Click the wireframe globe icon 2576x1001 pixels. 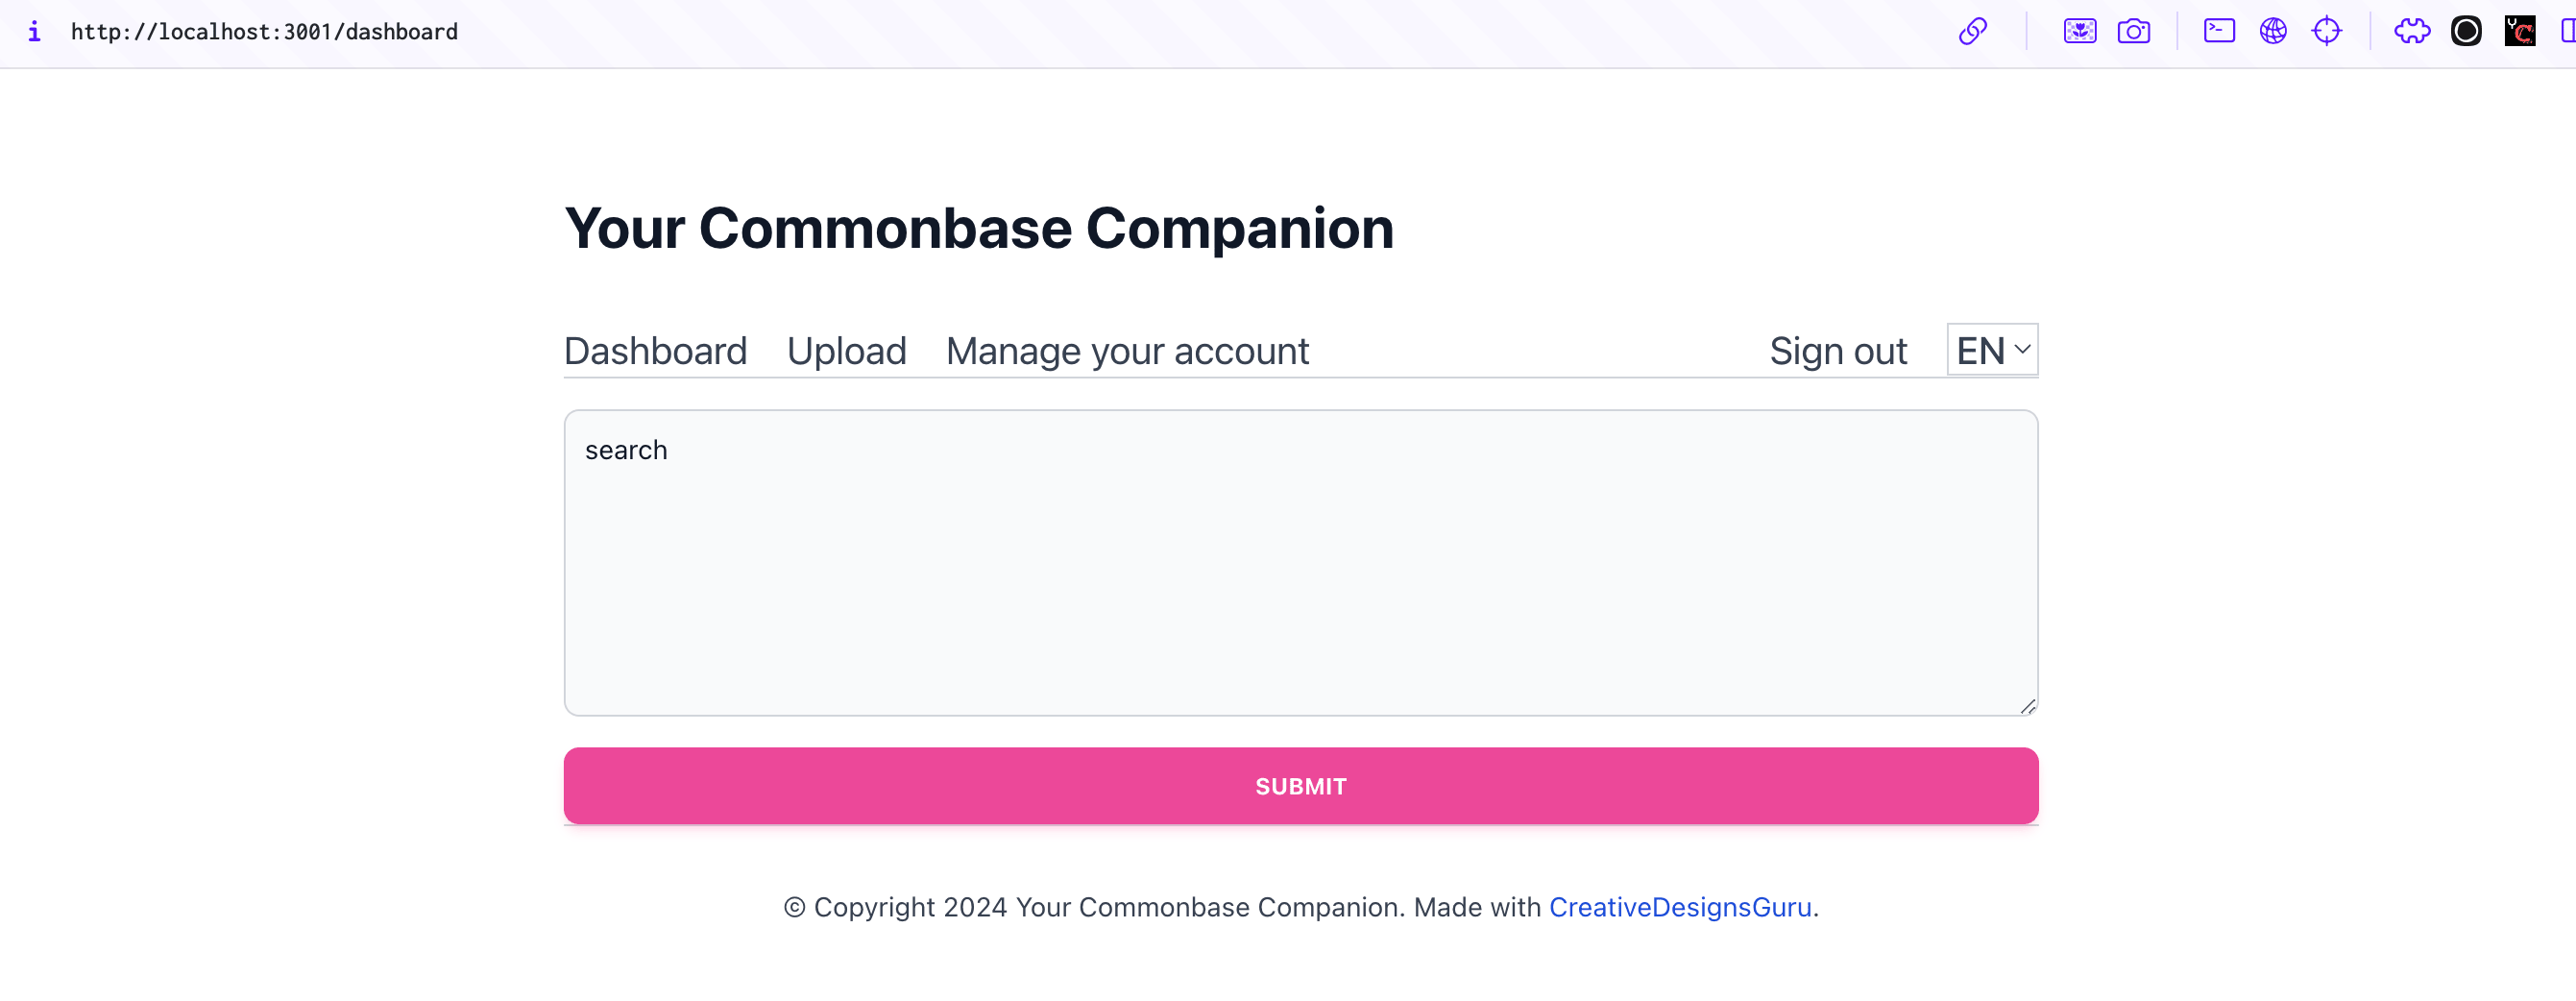tap(2272, 31)
